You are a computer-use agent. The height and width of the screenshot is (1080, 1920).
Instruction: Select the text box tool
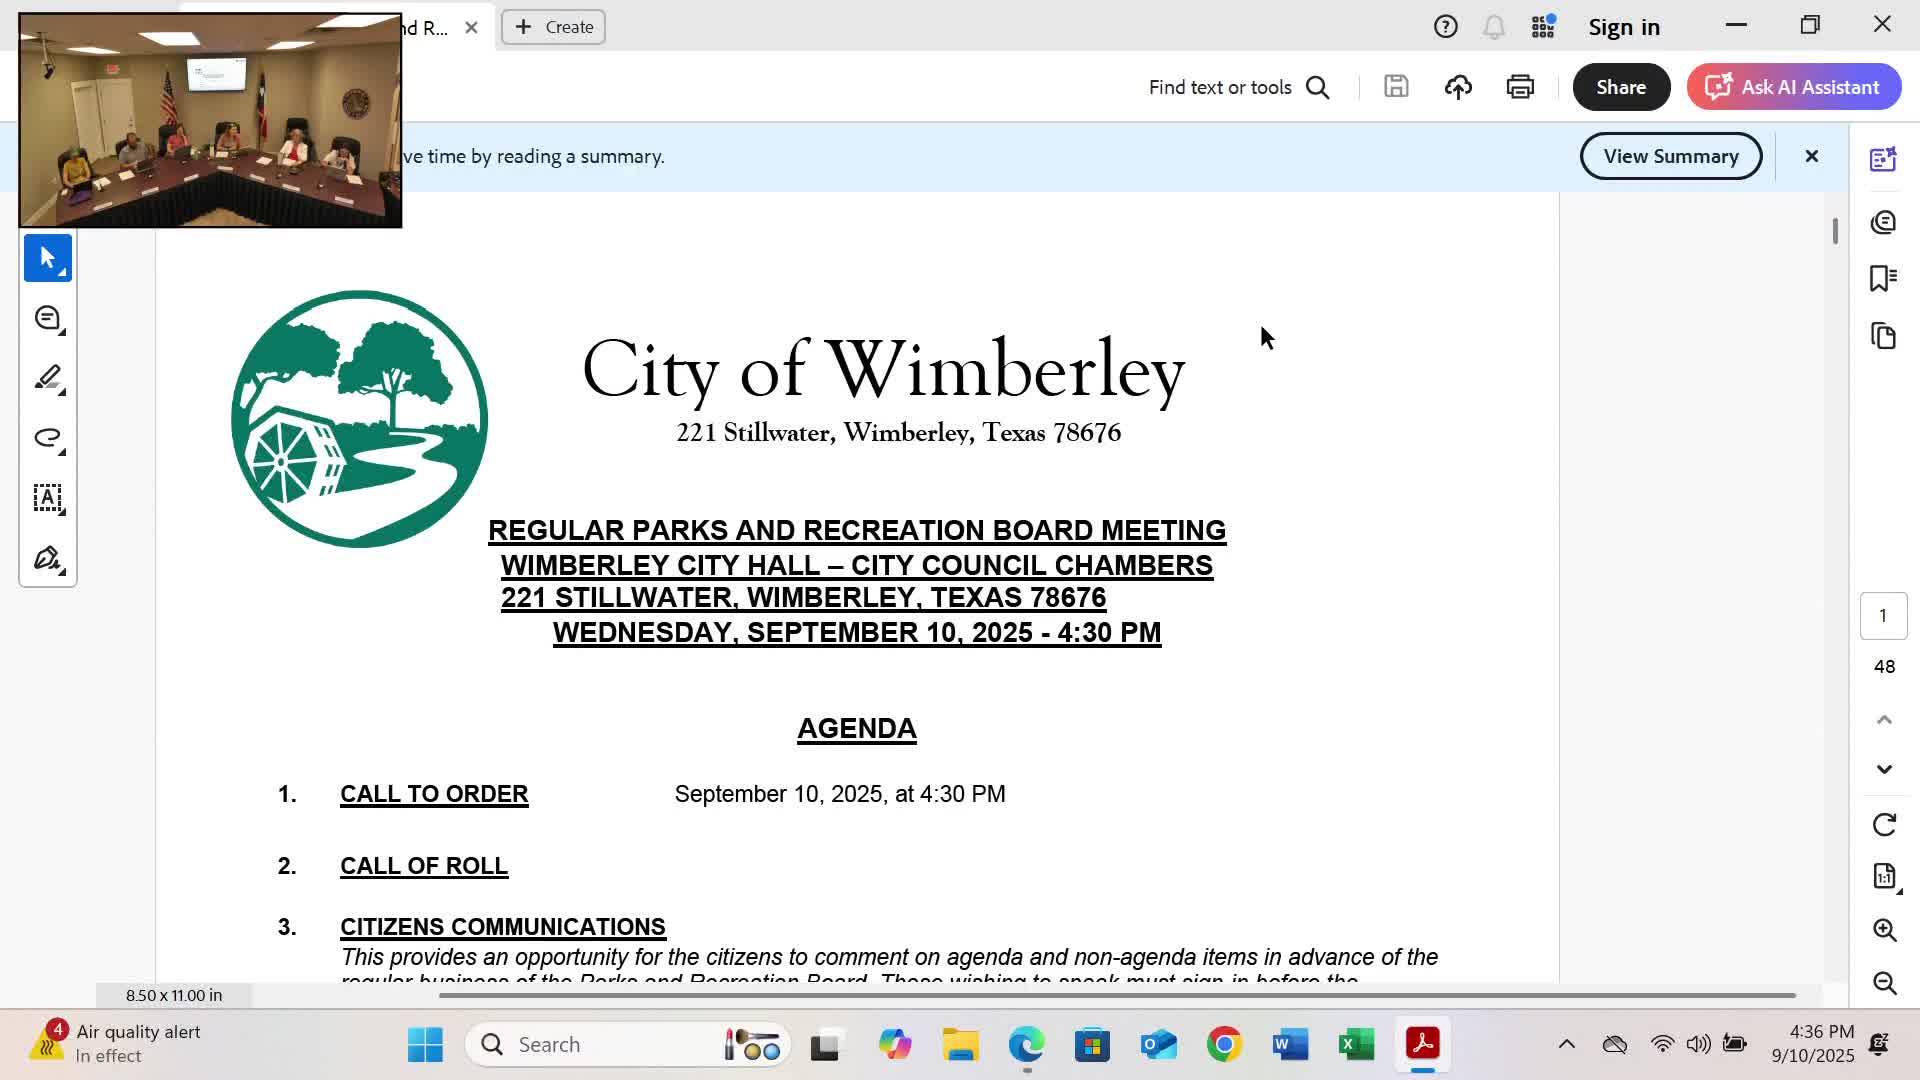(x=47, y=498)
